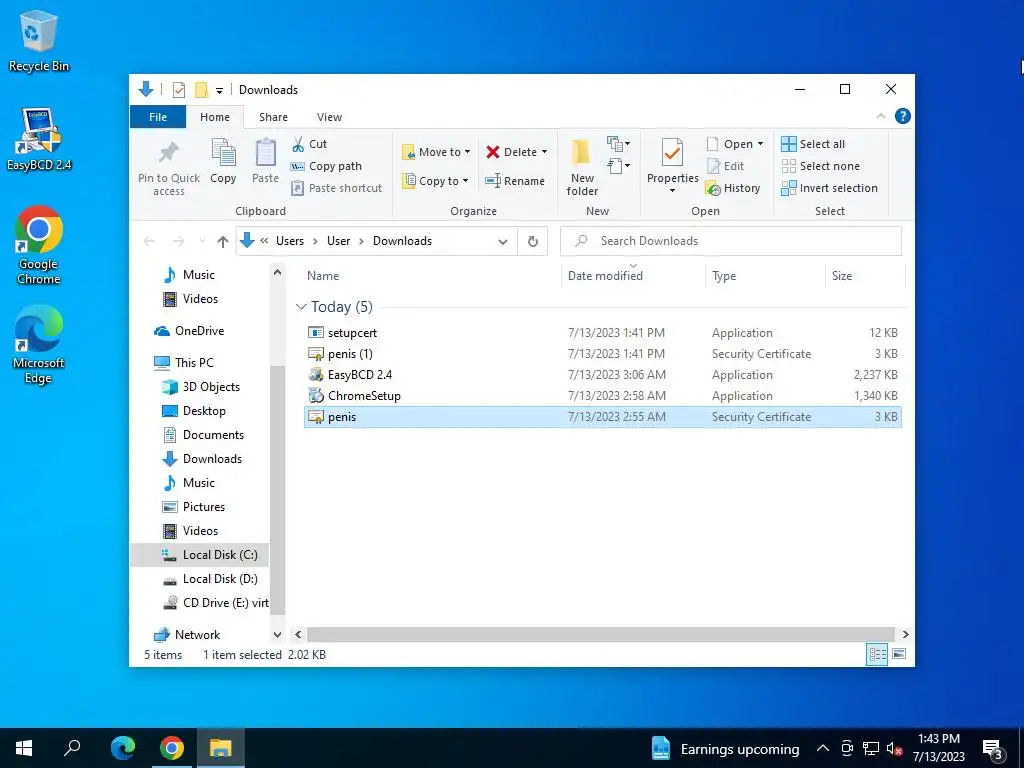
Task: Open Explorer Help question mark
Action: [x=903, y=116]
